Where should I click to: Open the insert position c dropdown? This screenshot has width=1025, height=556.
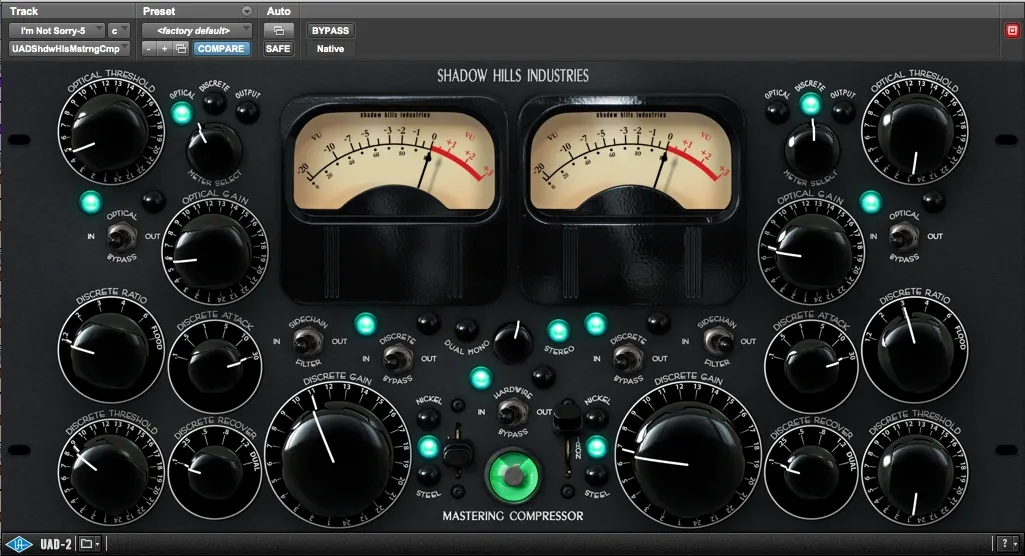coord(118,31)
